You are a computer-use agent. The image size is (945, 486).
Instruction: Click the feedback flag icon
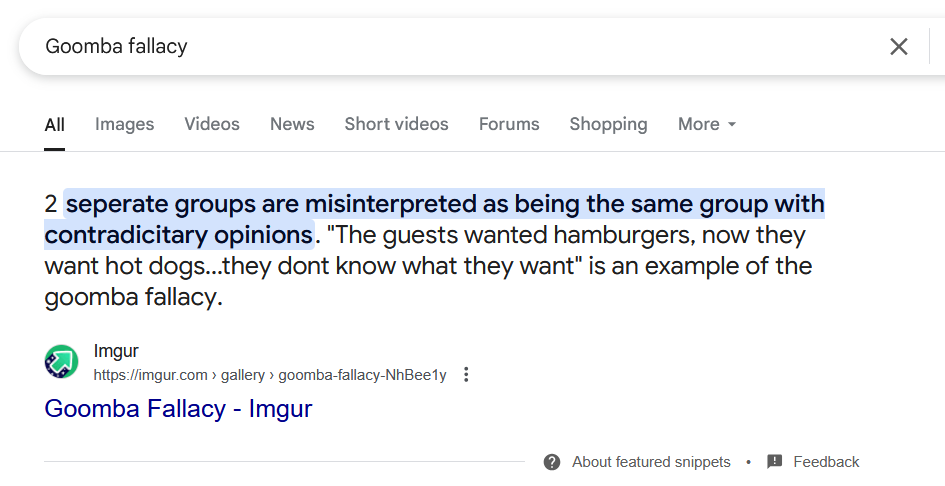point(774,462)
